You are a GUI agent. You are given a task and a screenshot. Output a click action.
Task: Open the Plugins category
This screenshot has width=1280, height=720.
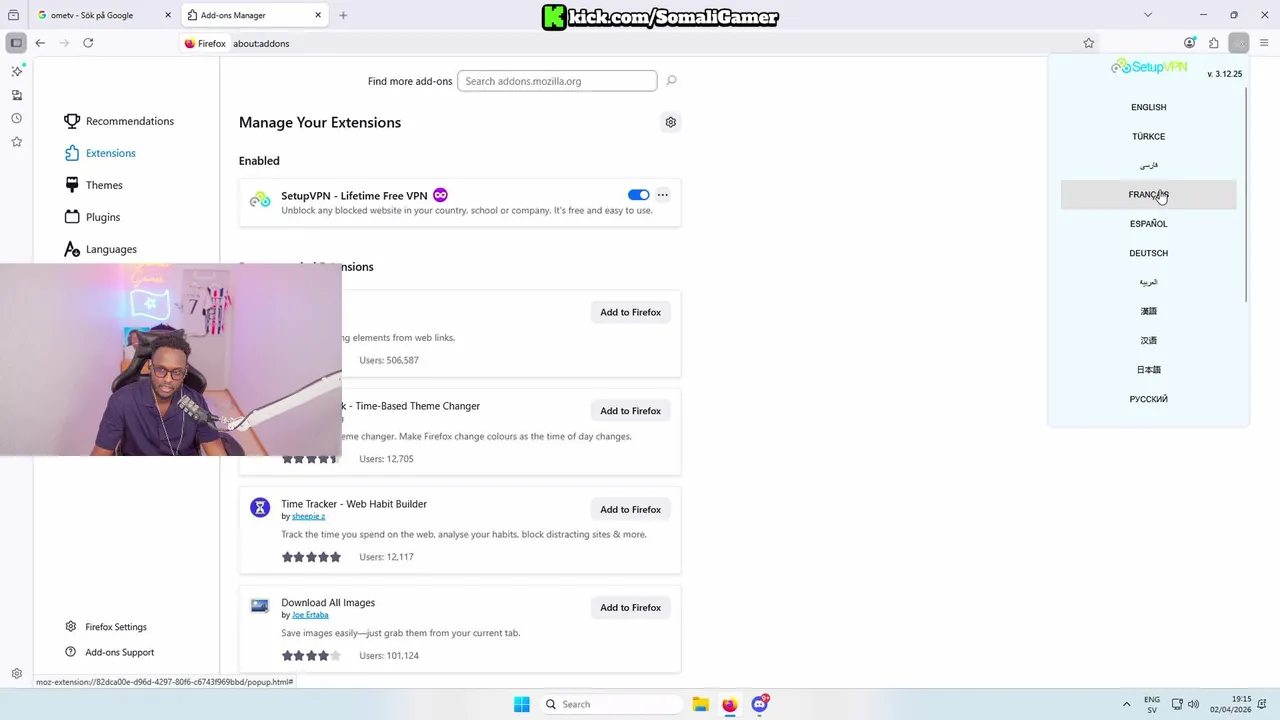tap(92, 217)
